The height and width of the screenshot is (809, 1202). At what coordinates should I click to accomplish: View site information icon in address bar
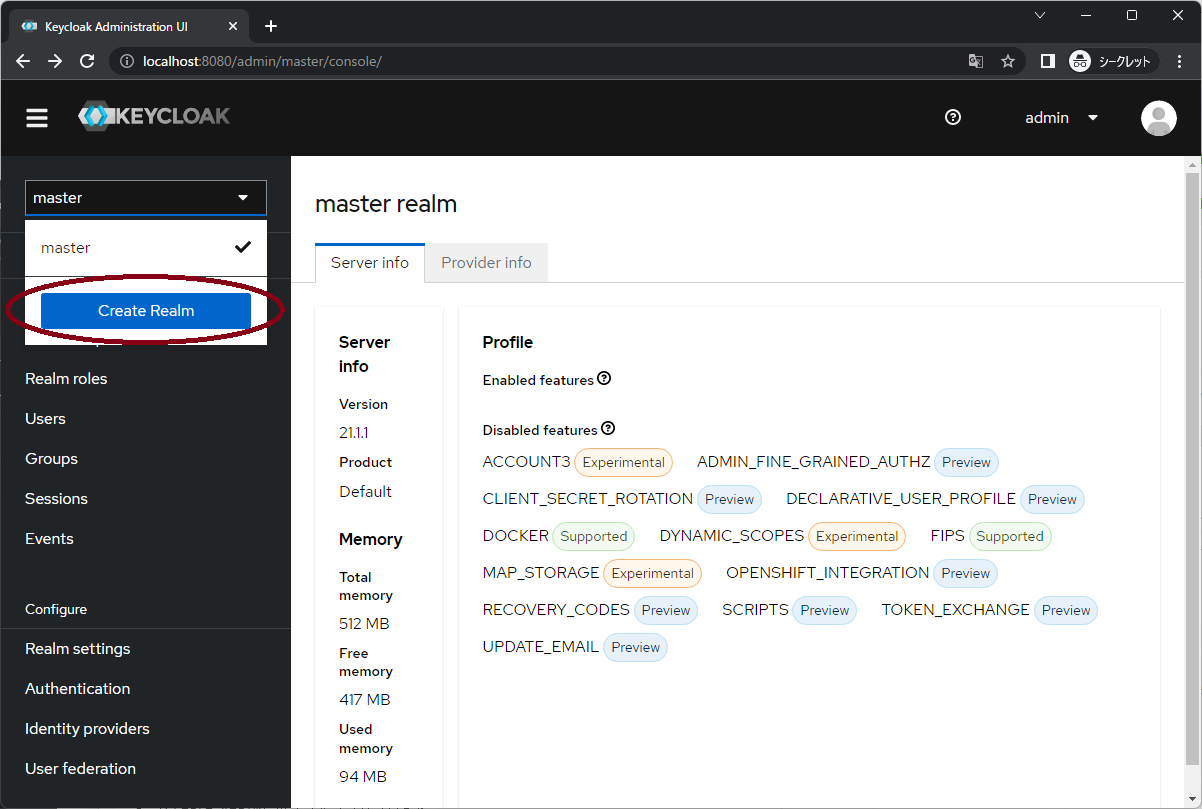[127, 61]
